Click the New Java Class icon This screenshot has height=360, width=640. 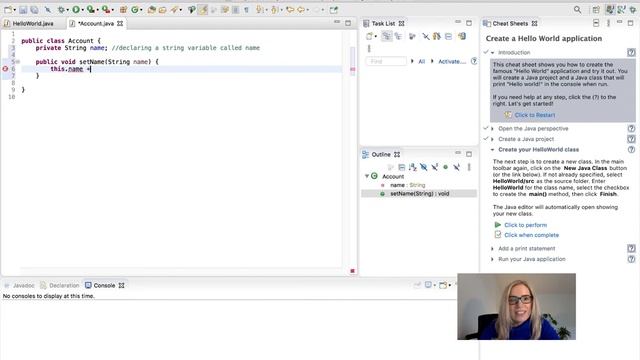pos(134,9)
